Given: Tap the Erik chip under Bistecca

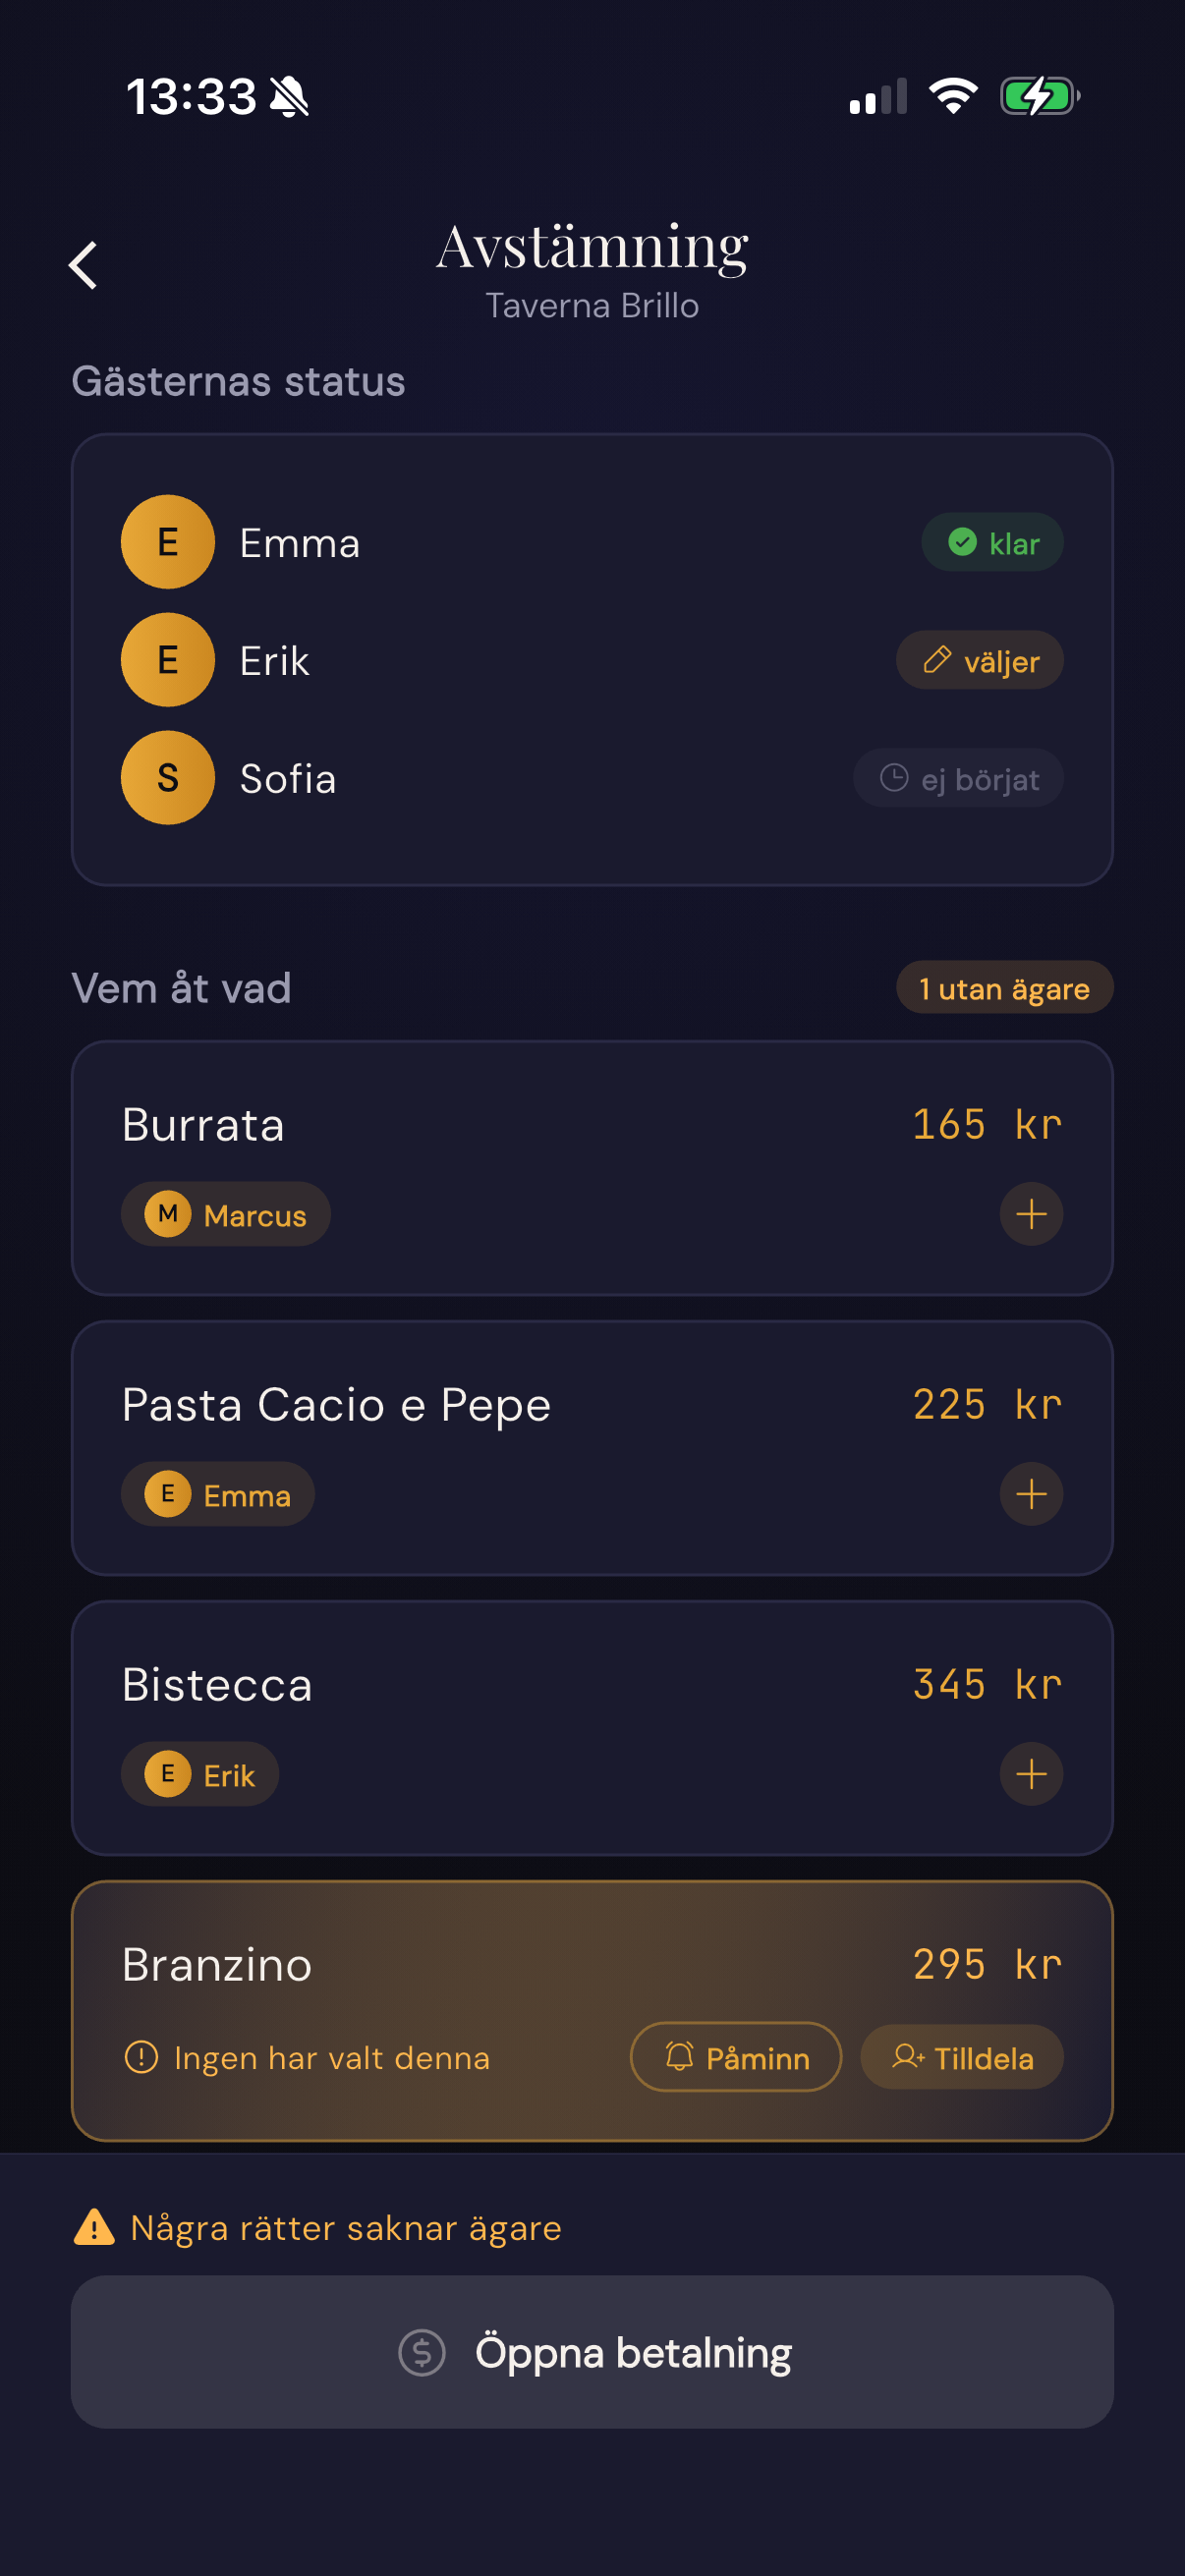Looking at the screenshot, I should (200, 1775).
